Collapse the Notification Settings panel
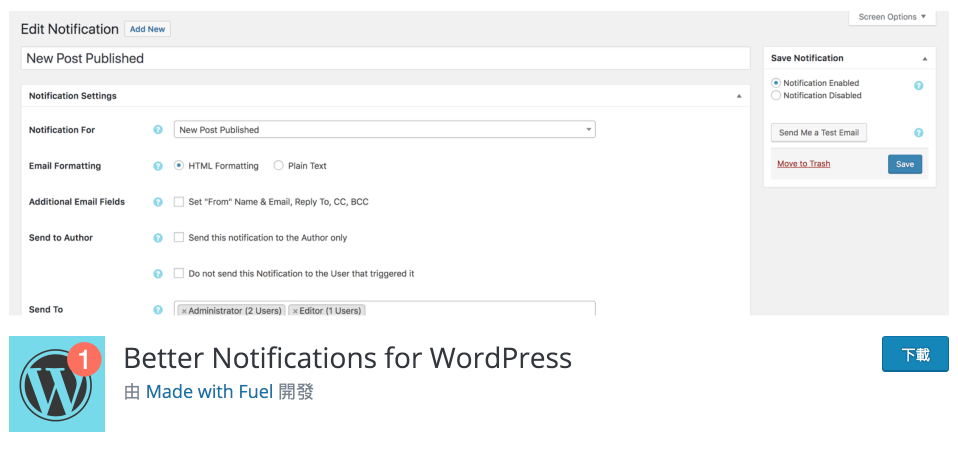 pyautogui.click(x=739, y=96)
